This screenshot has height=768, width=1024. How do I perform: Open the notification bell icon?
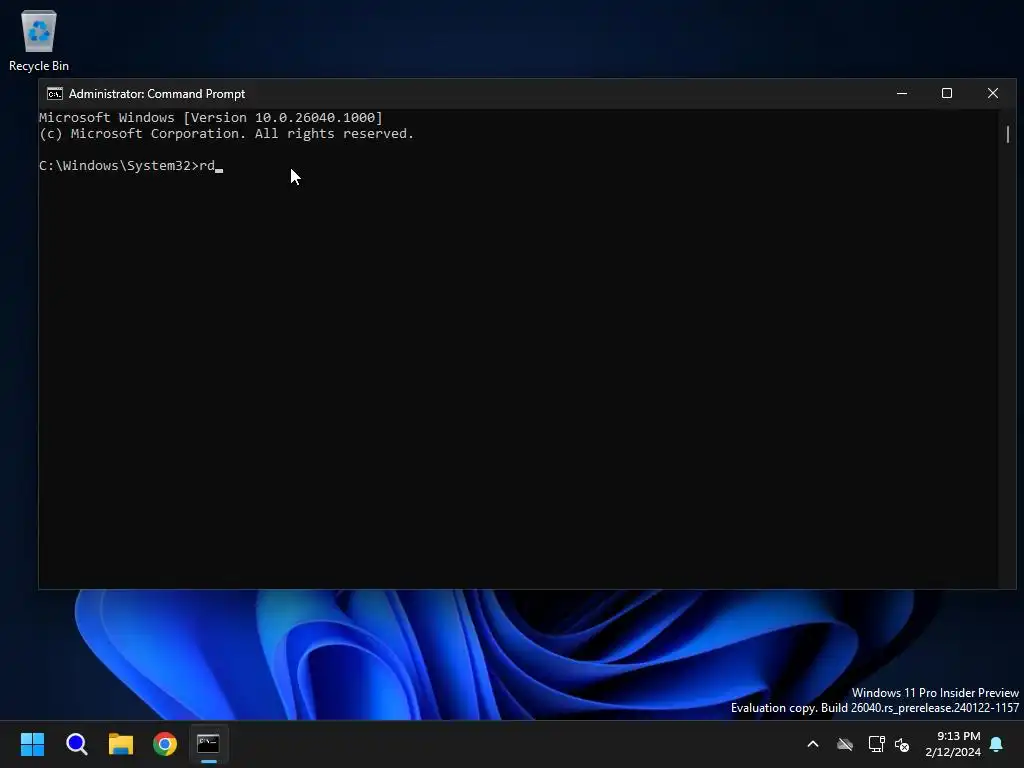click(997, 744)
